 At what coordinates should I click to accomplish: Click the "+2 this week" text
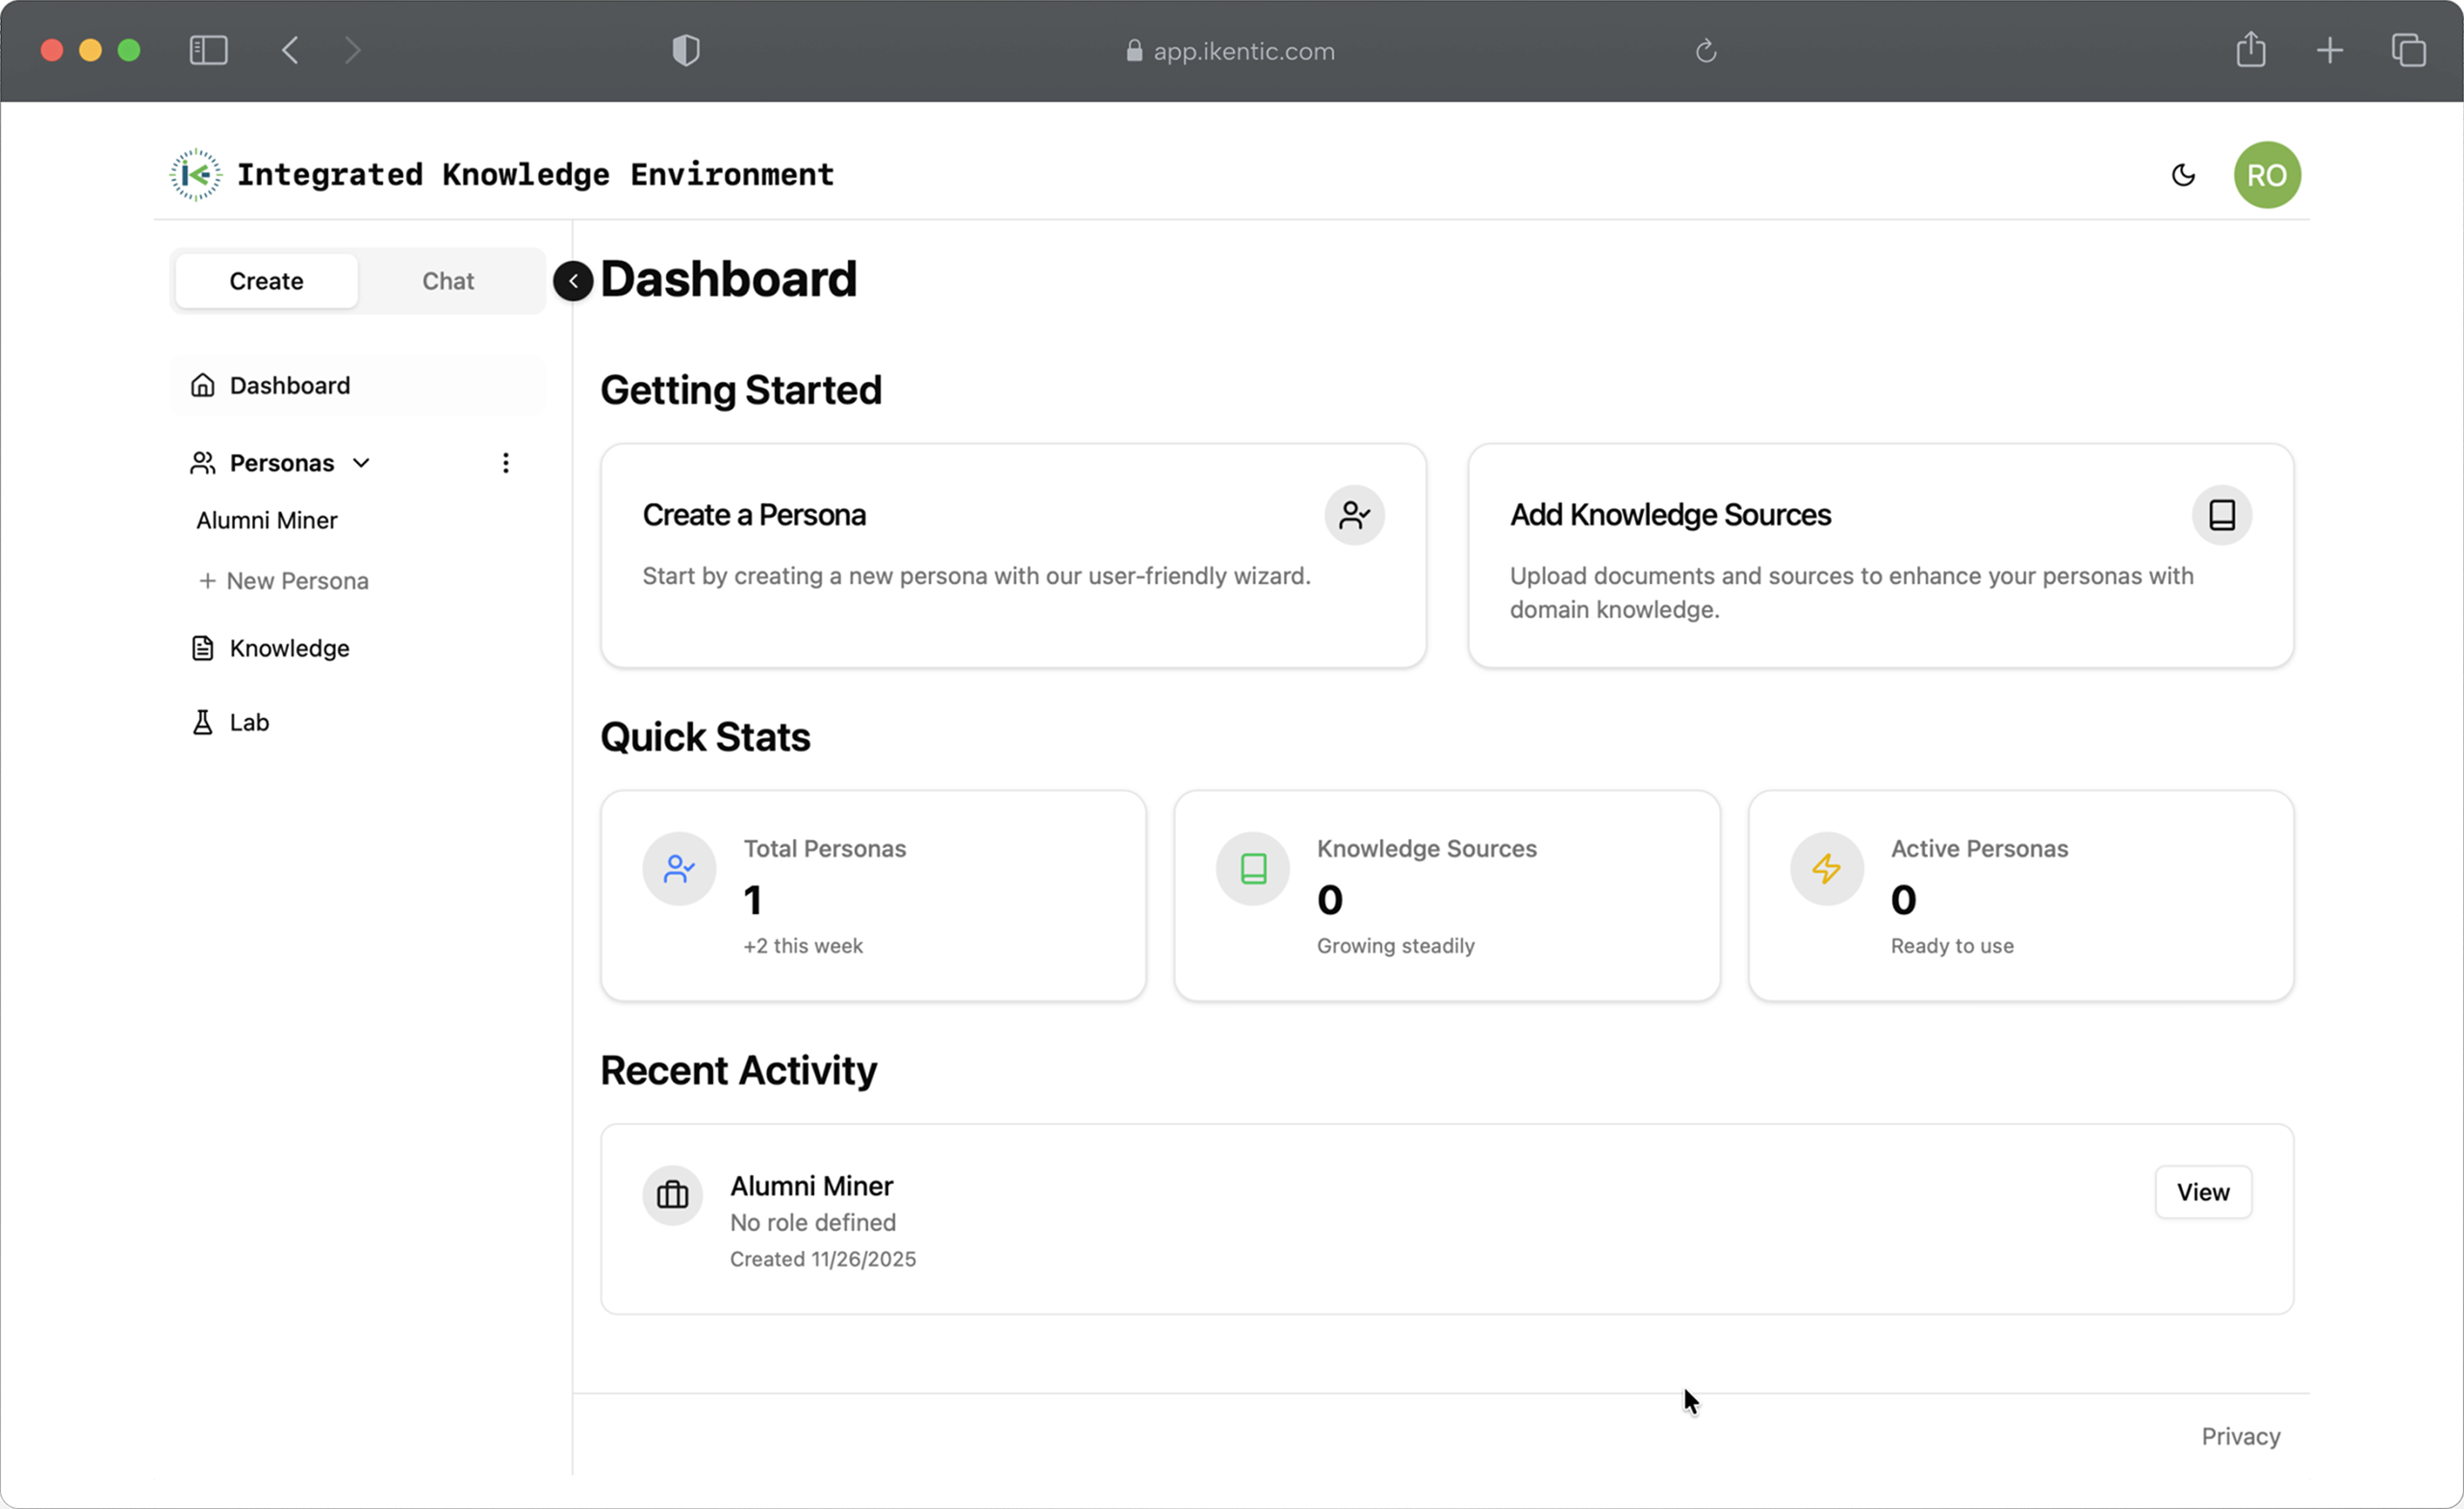[x=803, y=946]
